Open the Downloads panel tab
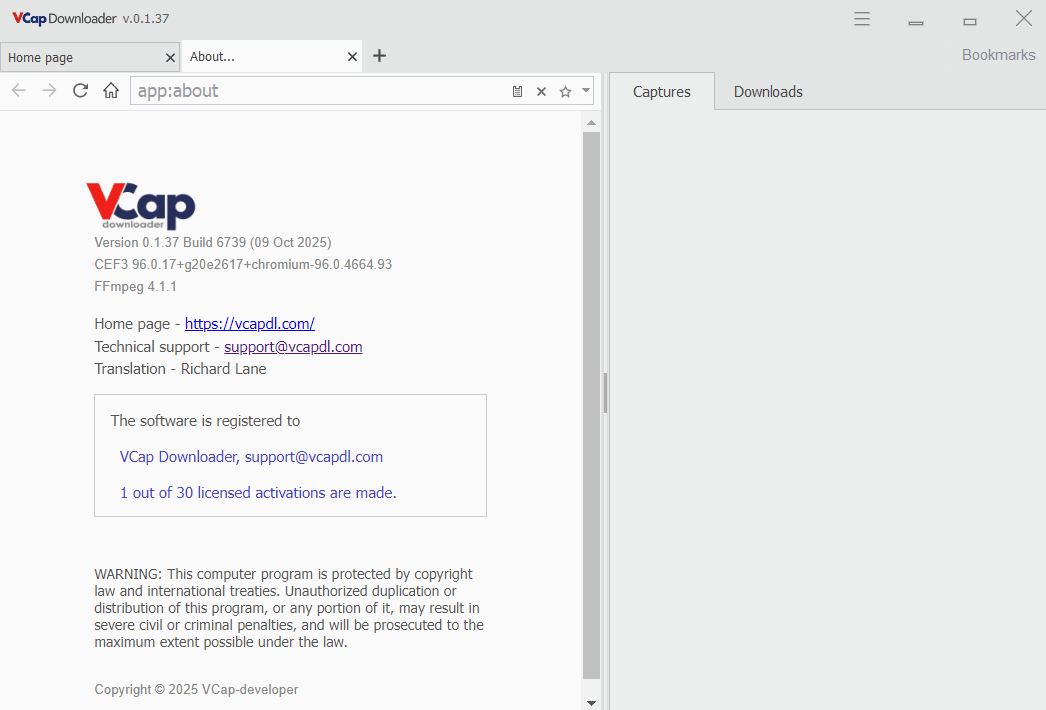 pos(768,91)
